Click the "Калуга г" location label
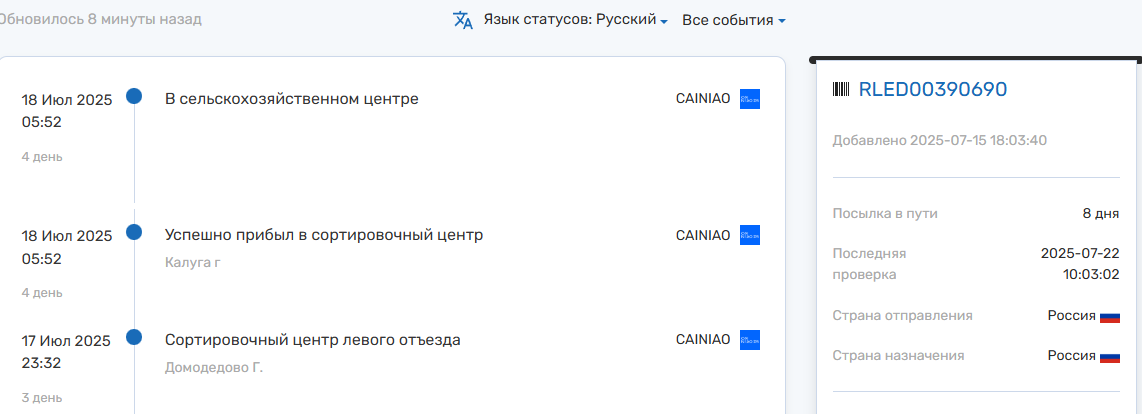 [x=192, y=262]
